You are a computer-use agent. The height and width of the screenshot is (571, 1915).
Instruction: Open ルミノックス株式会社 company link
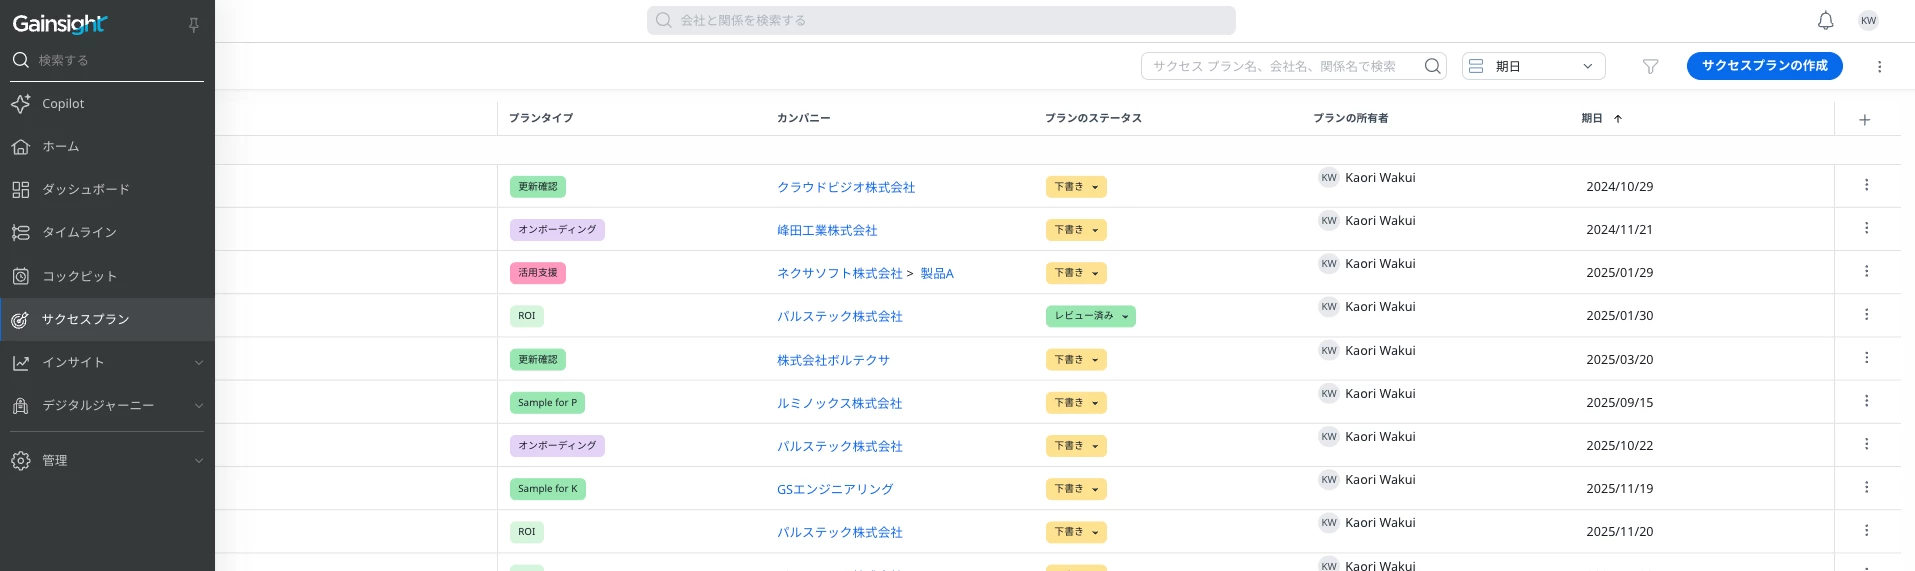click(x=839, y=403)
